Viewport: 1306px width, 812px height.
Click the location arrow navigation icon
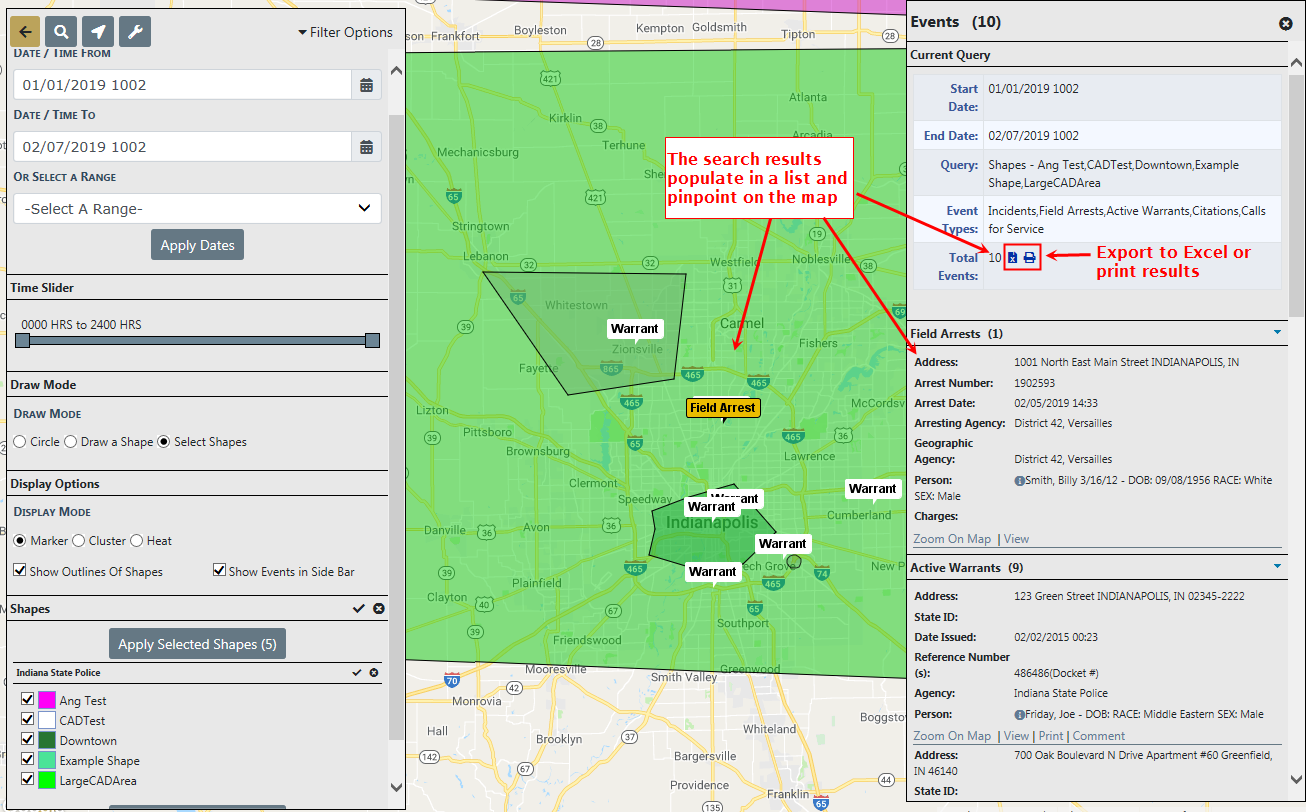click(98, 32)
